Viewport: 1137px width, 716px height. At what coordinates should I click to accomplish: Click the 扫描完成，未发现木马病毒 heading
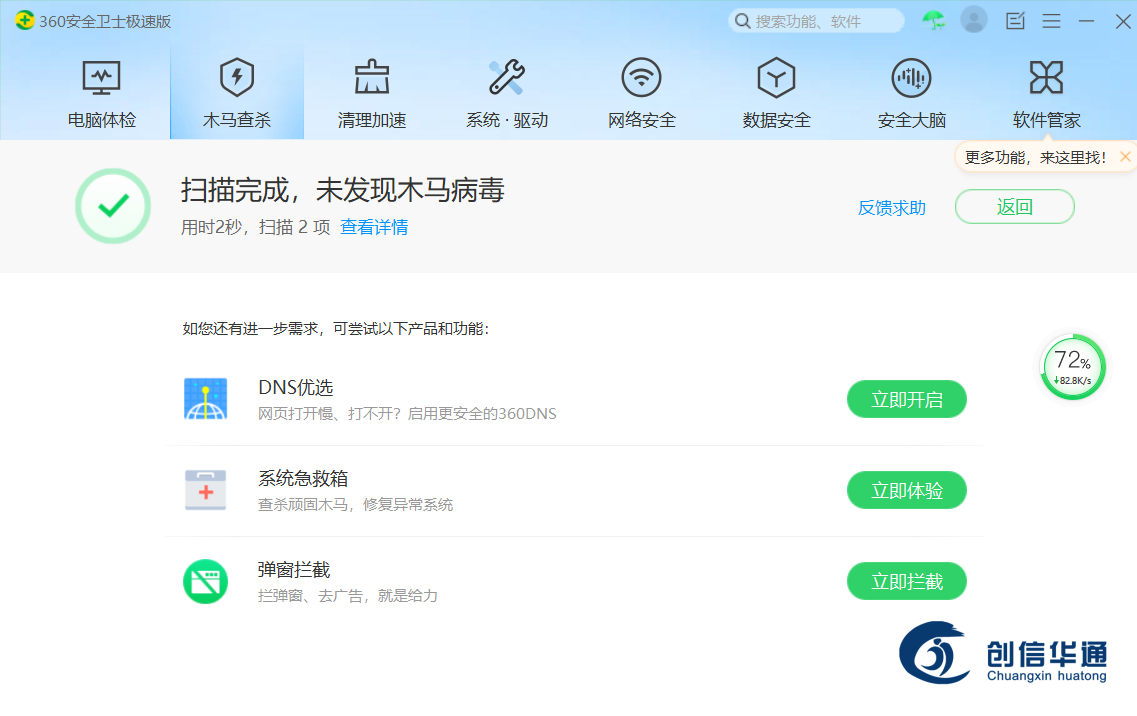[x=342, y=190]
